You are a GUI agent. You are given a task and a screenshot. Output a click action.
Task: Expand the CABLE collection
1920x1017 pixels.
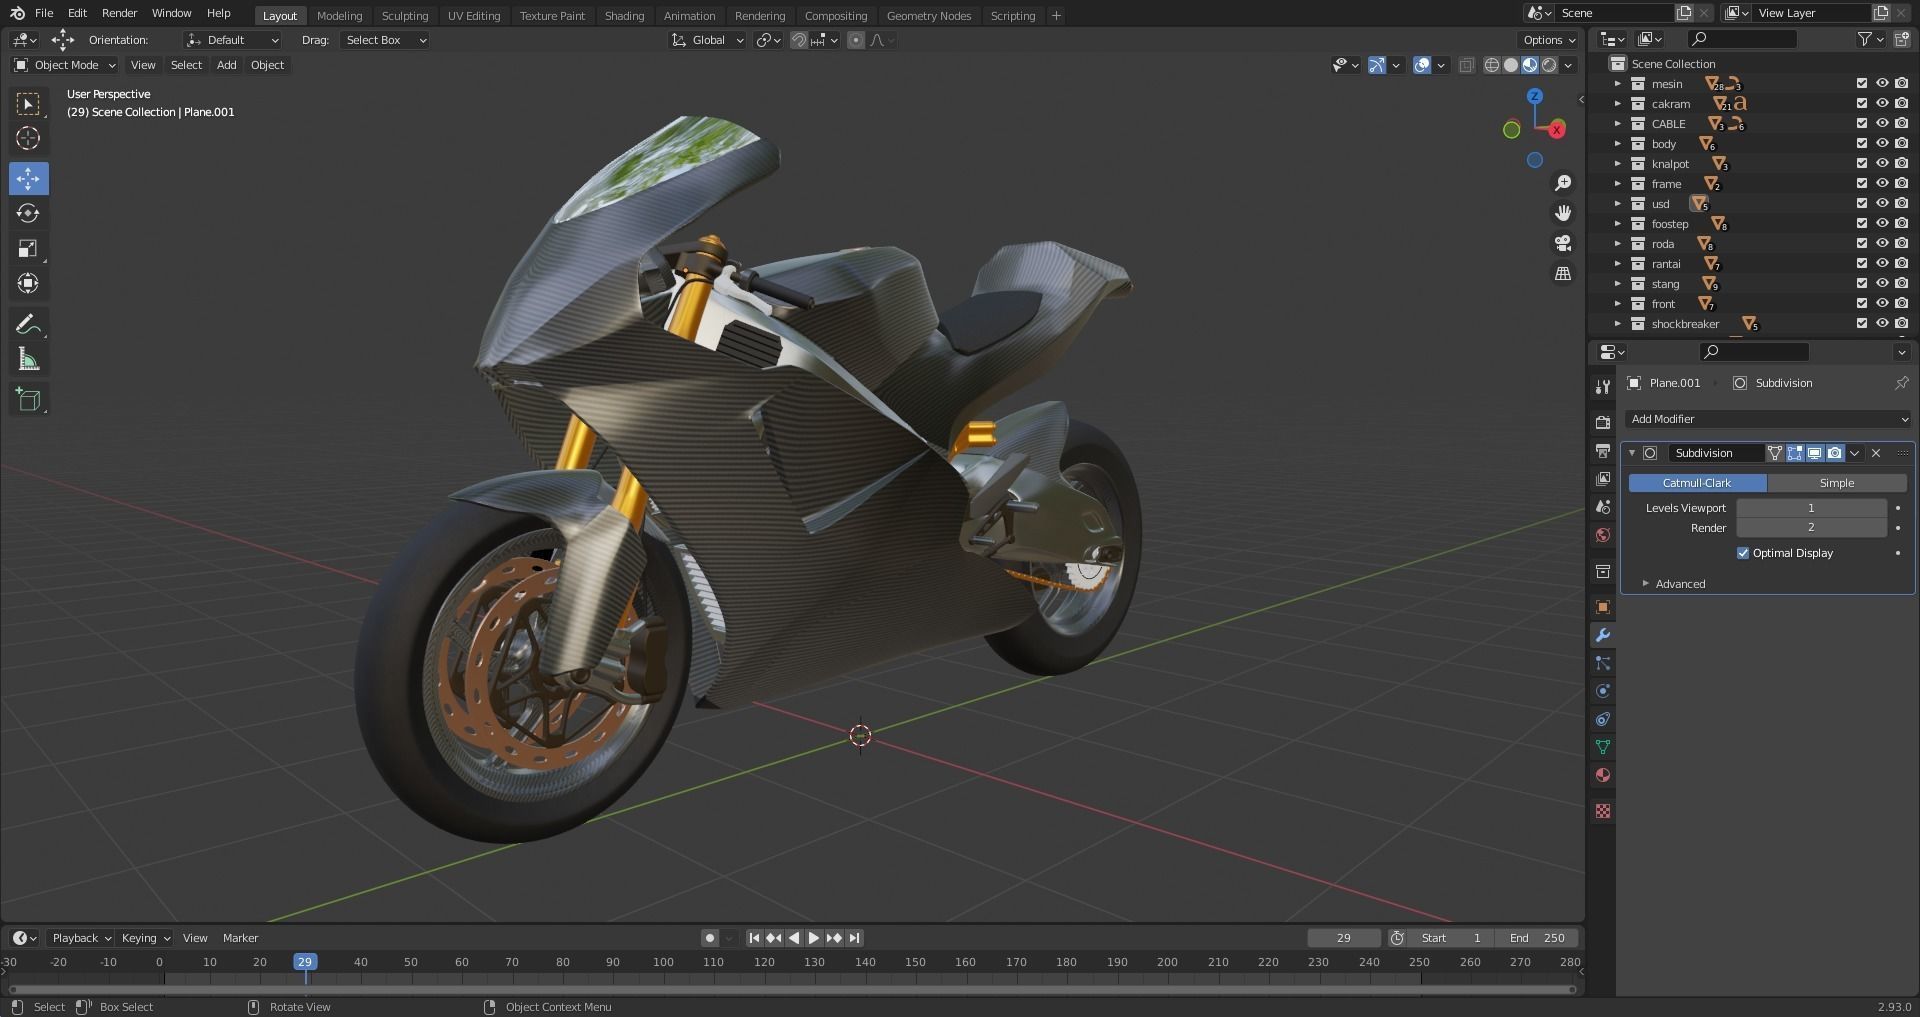[1617, 124]
